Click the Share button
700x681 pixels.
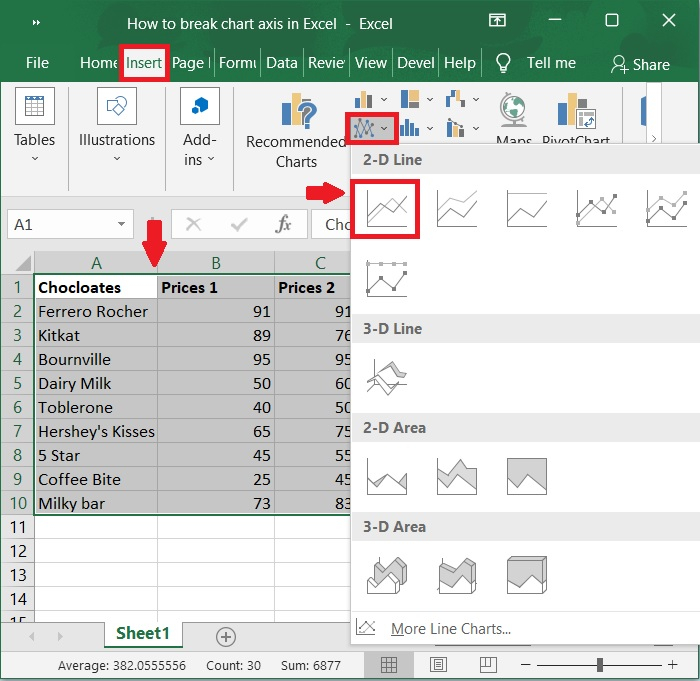(640, 64)
